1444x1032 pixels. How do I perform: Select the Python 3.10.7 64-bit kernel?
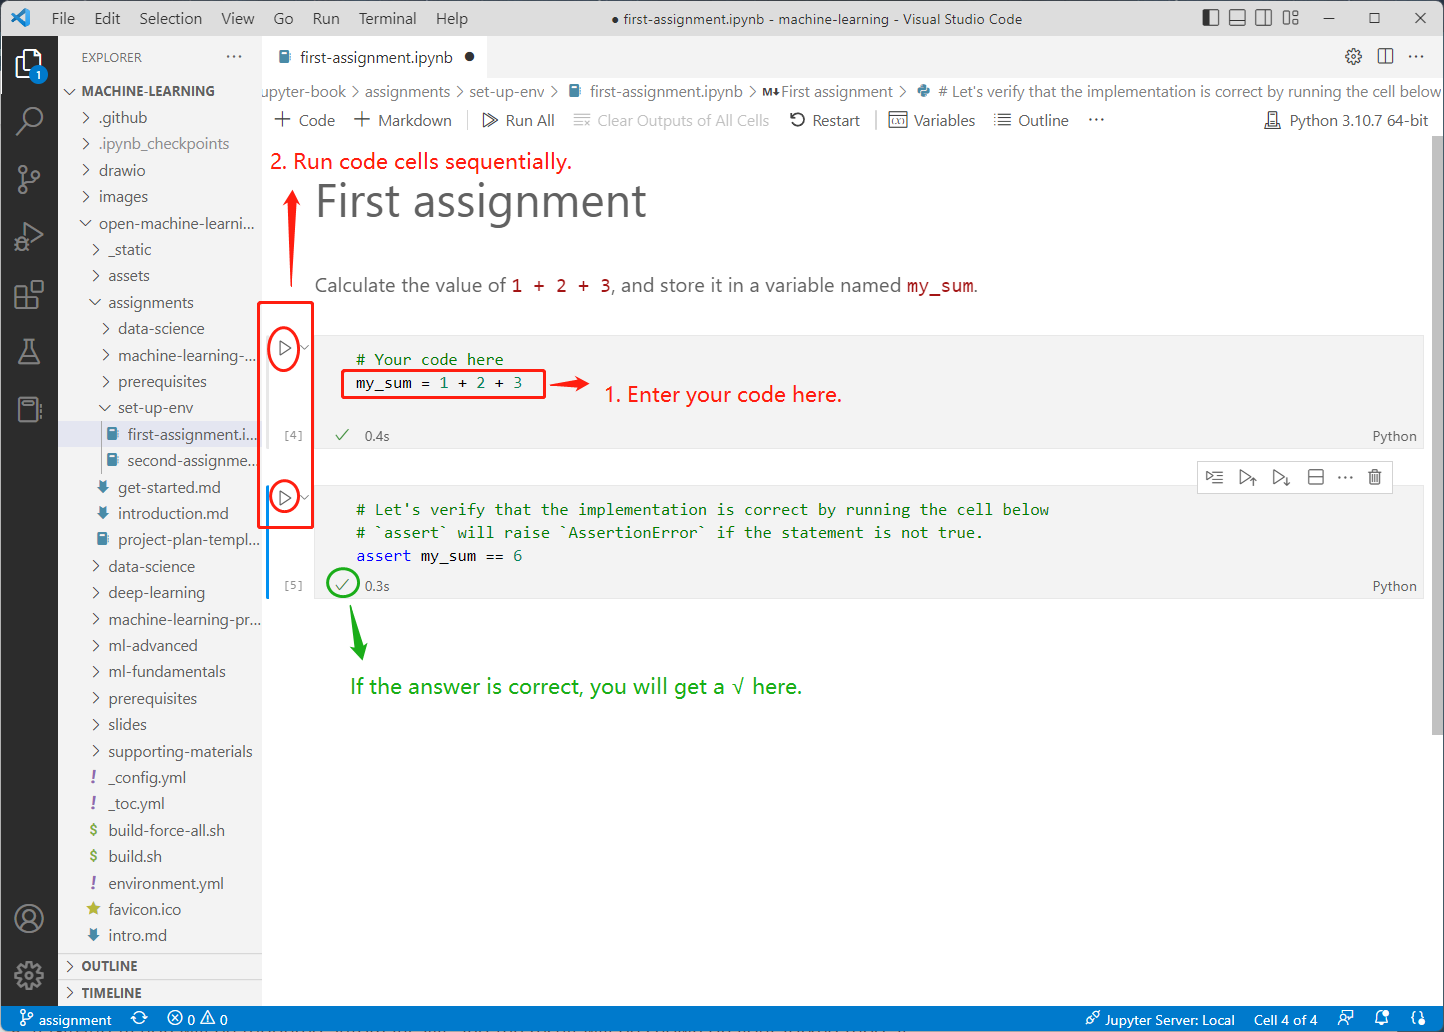(1346, 120)
